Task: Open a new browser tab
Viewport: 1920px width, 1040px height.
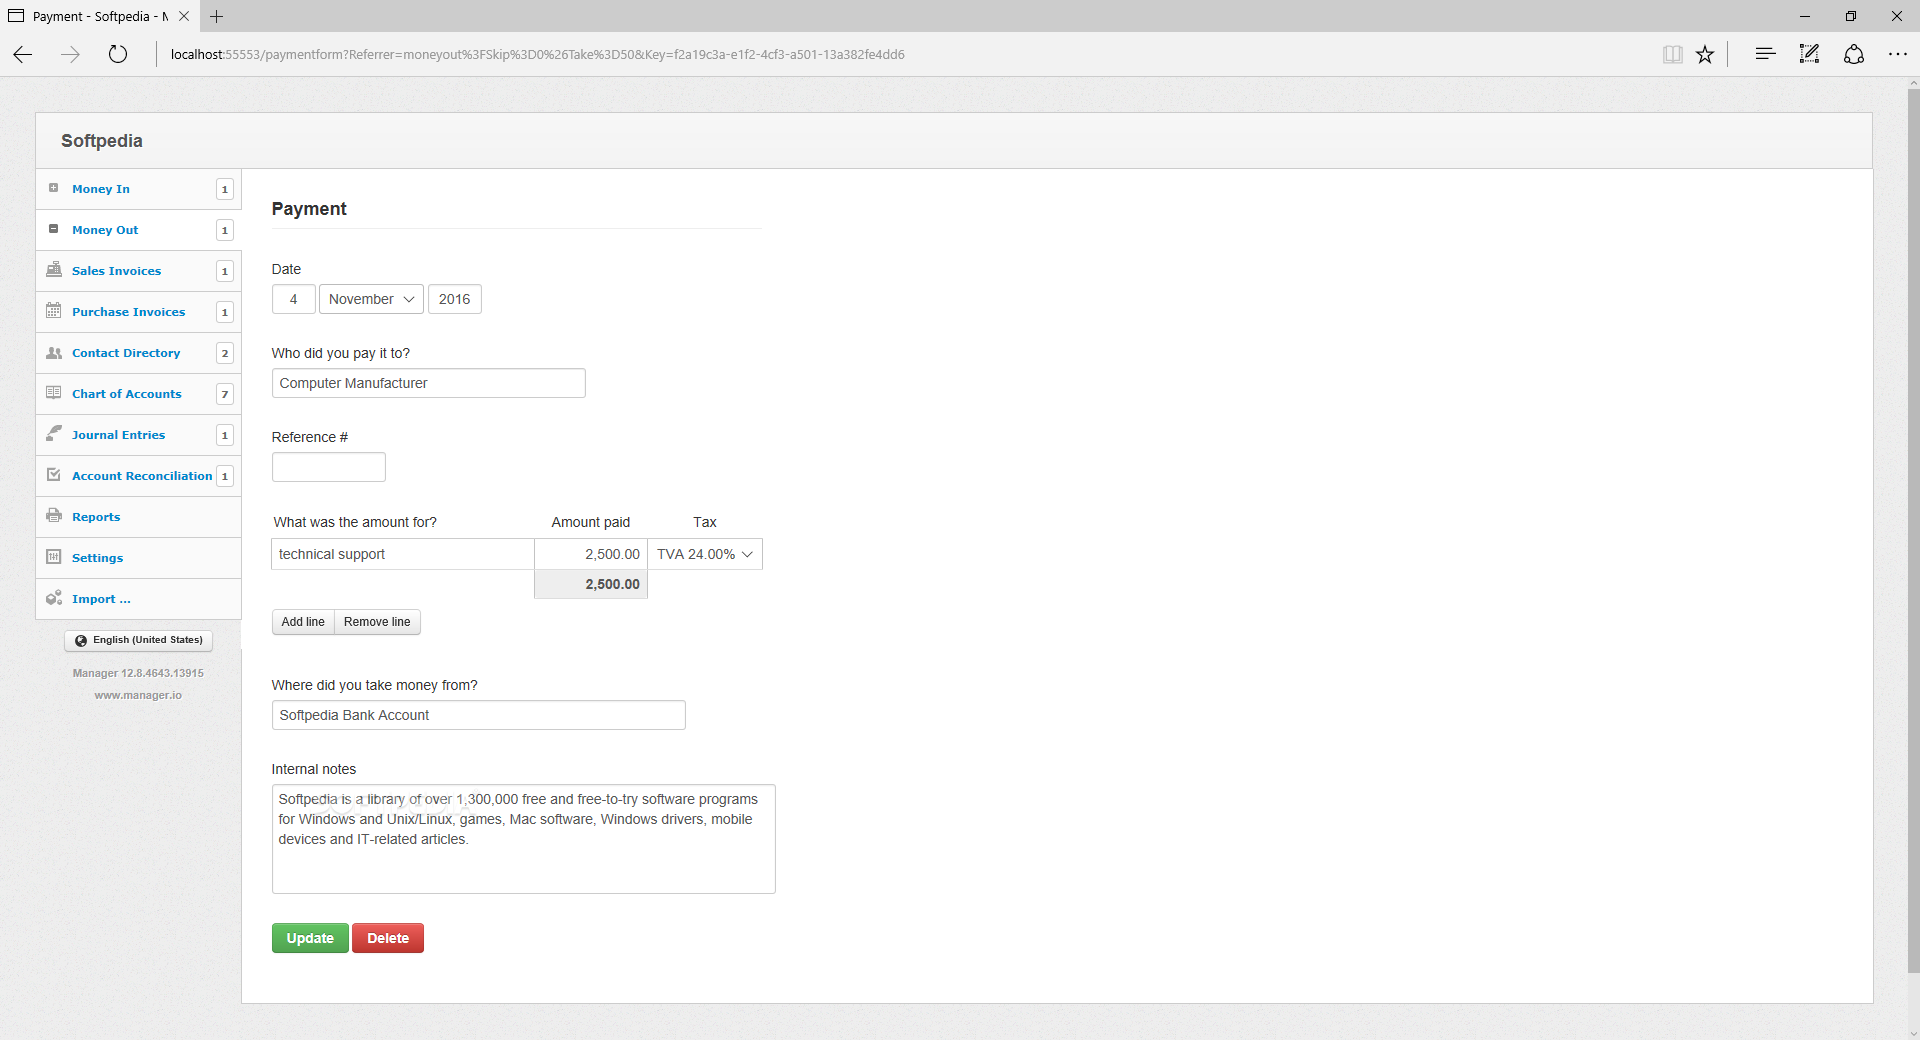Action: pos(217,16)
